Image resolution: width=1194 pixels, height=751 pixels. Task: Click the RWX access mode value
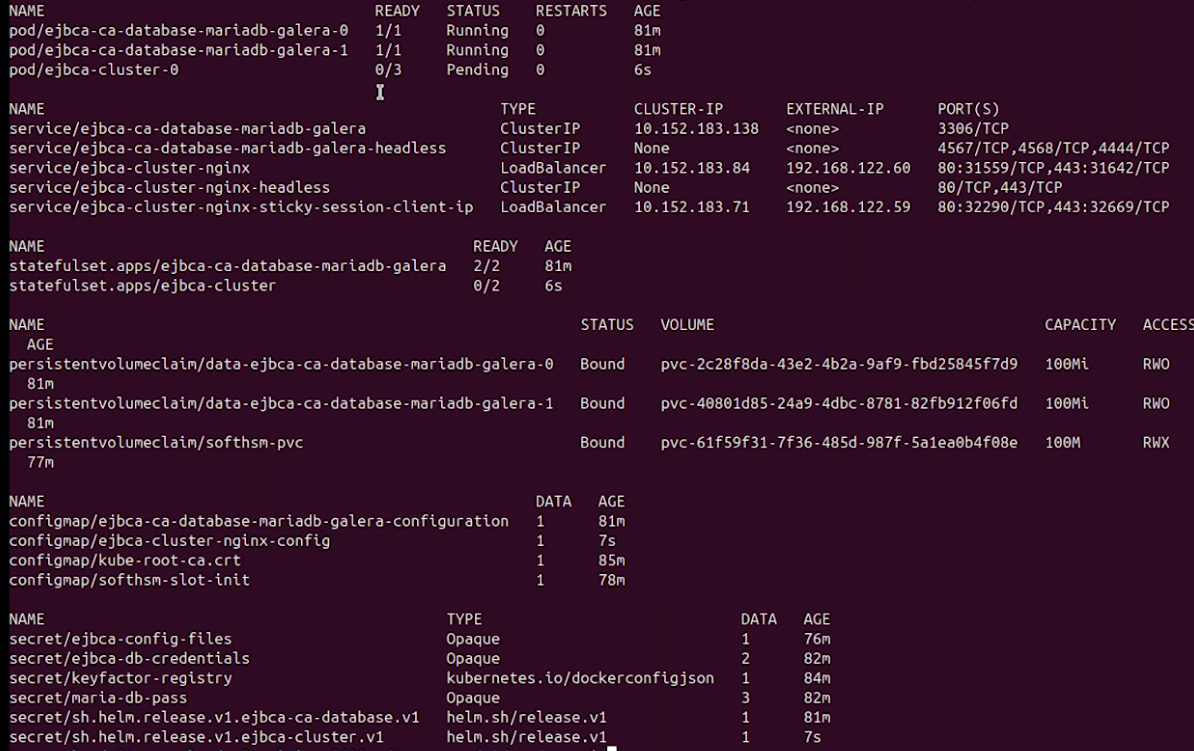pos(1156,442)
